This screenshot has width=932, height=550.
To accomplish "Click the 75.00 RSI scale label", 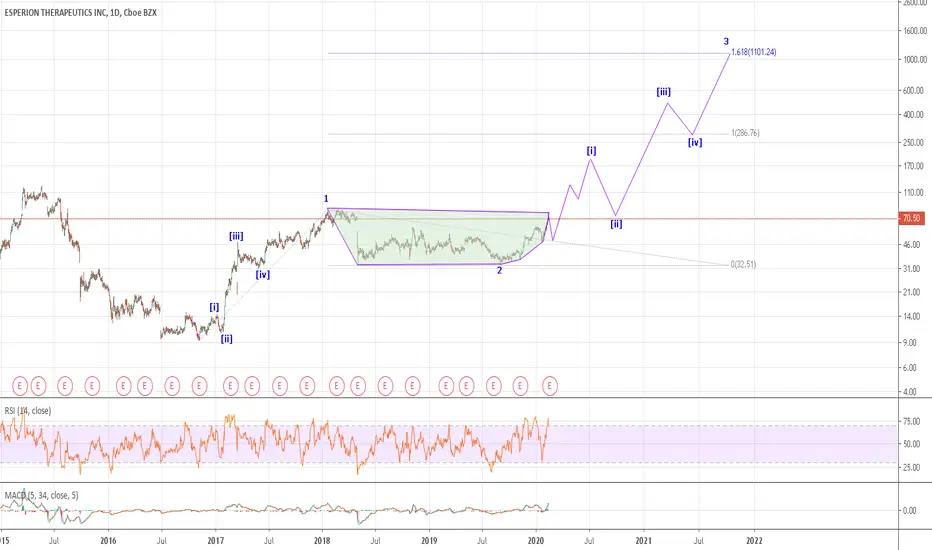I will [x=912, y=422].
